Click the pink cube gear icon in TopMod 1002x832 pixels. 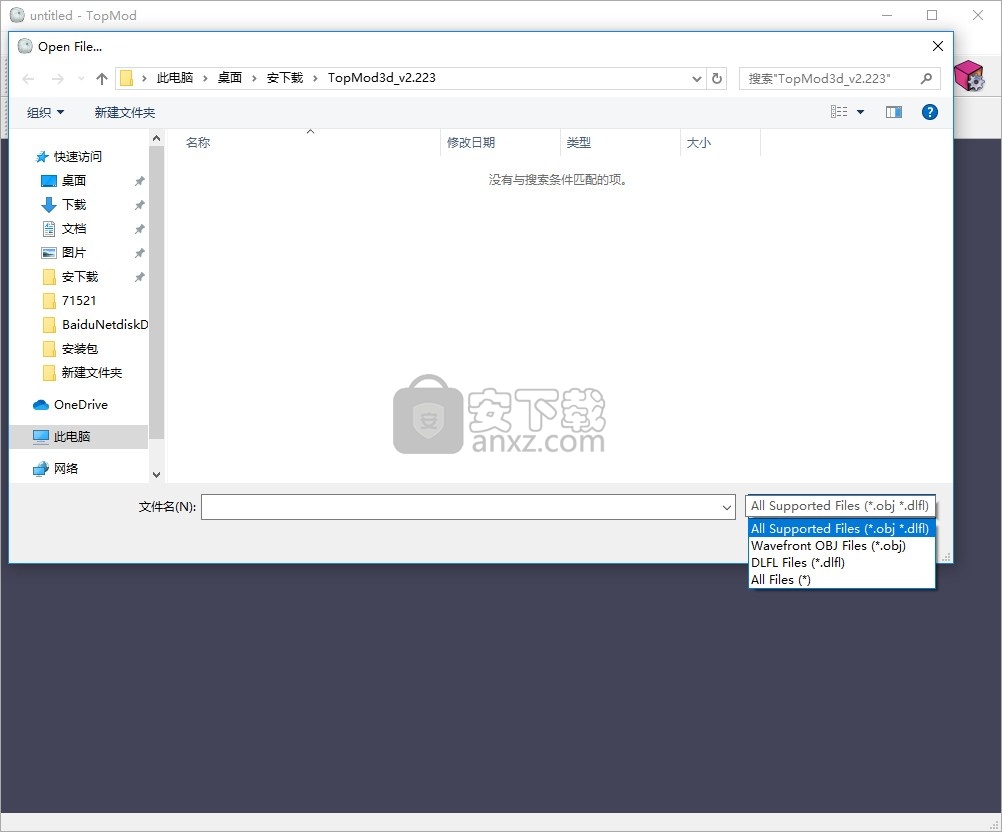click(x=969, y=76)
